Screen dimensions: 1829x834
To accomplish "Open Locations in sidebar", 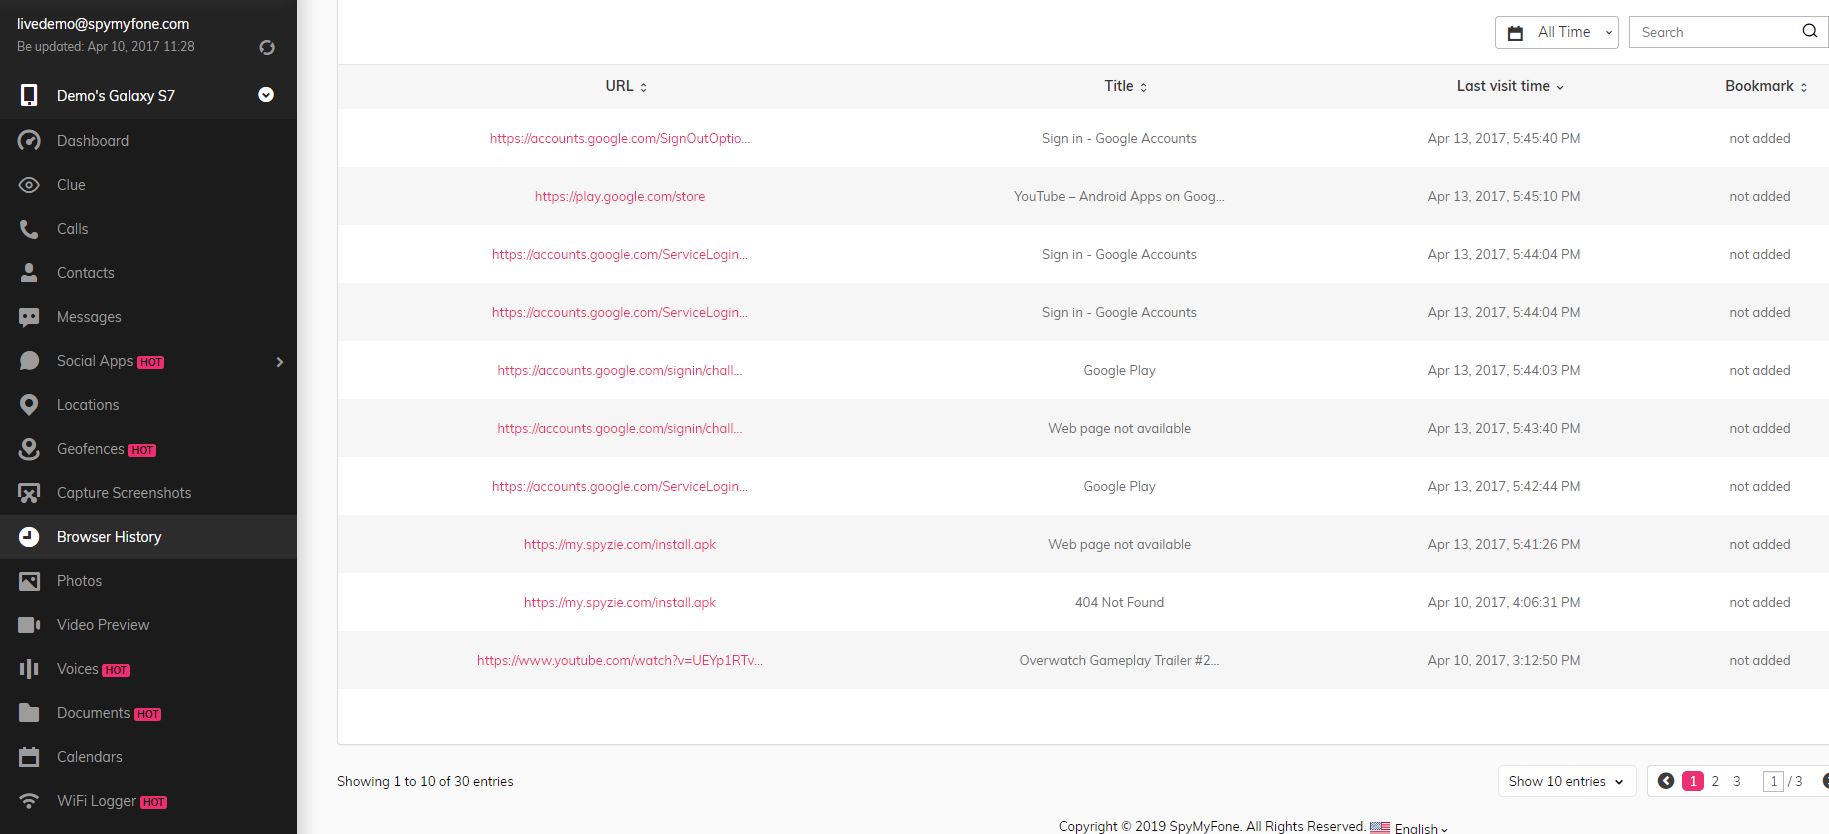I will (x=148, y=405).
